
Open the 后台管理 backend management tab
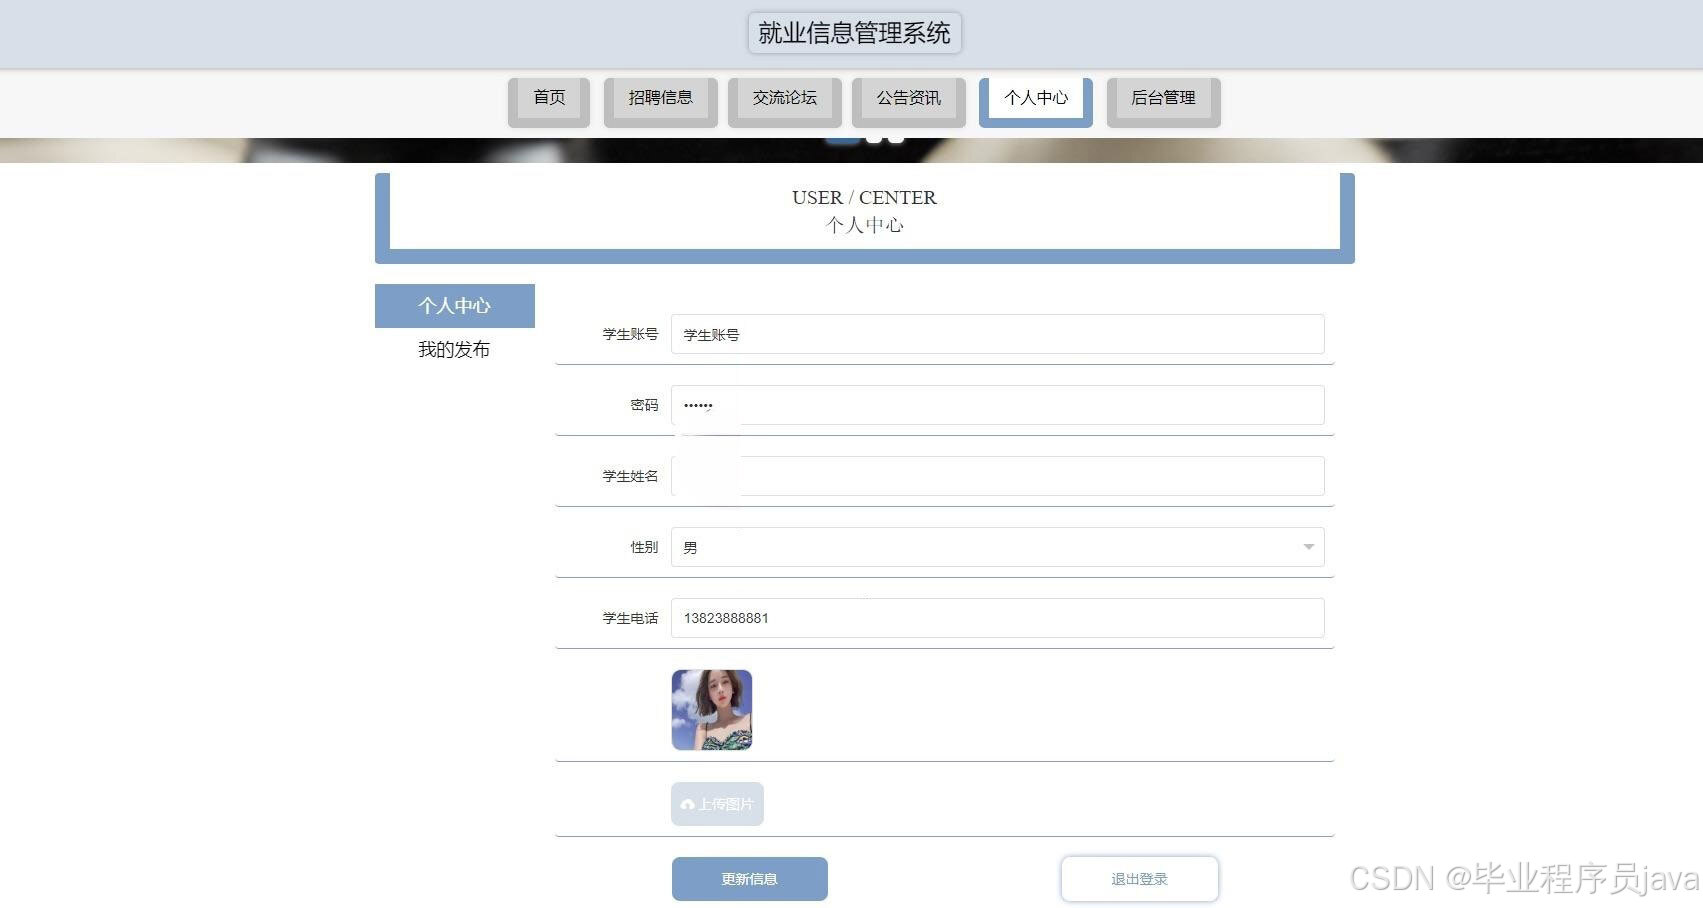pos(1162,98)
